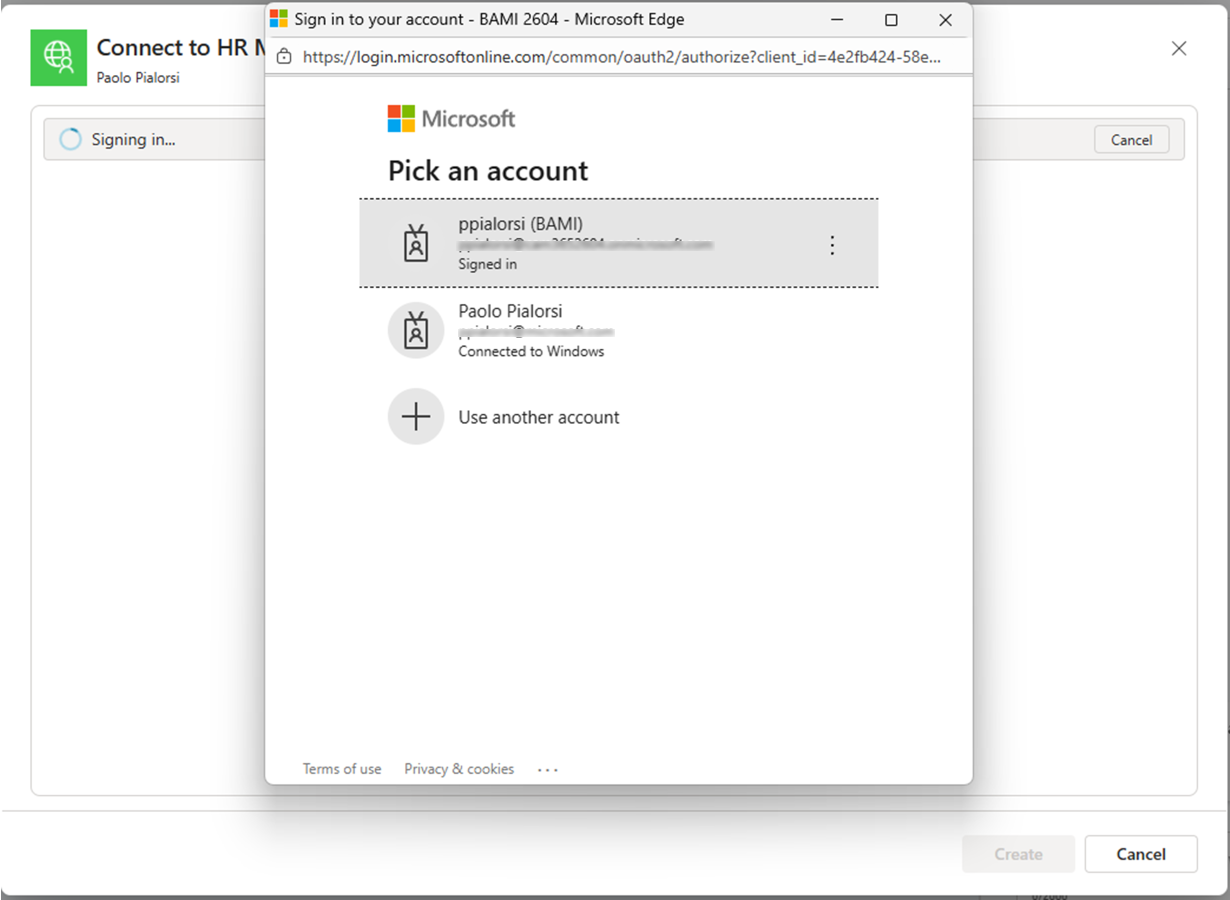Click the Use another account plus icon

tap(416, 417)
